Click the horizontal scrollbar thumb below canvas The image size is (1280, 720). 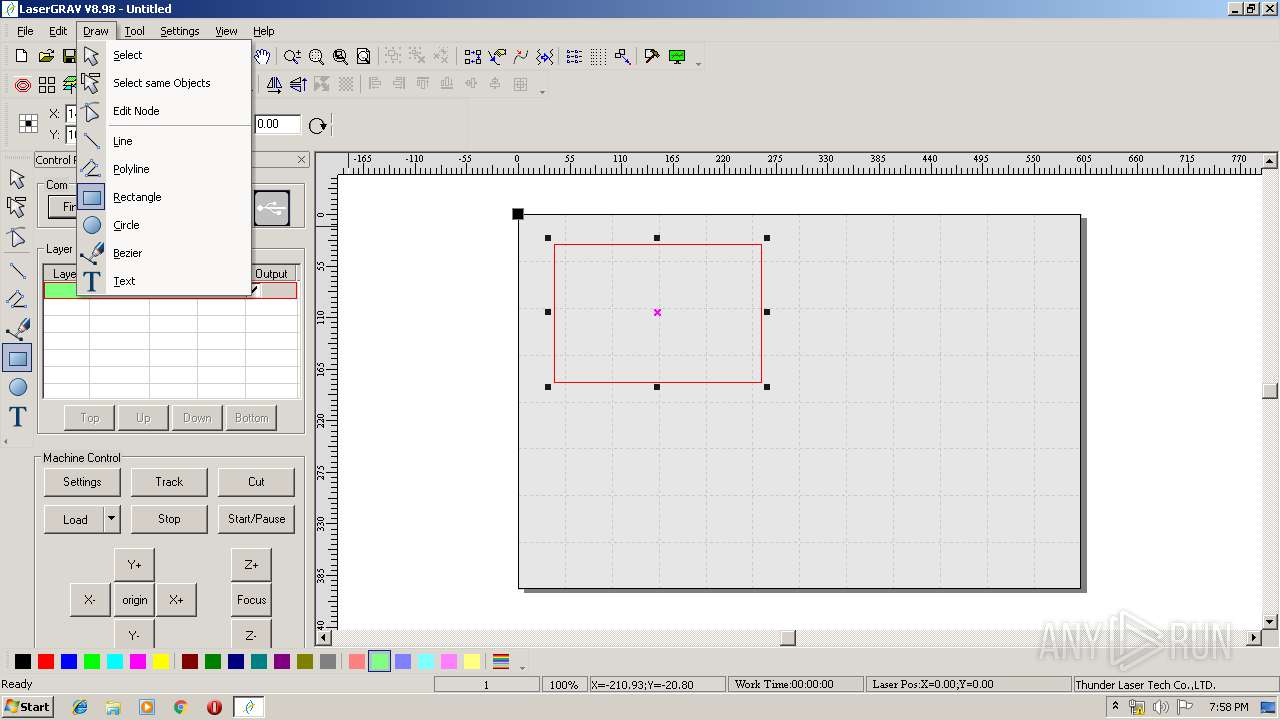point(788,638)
